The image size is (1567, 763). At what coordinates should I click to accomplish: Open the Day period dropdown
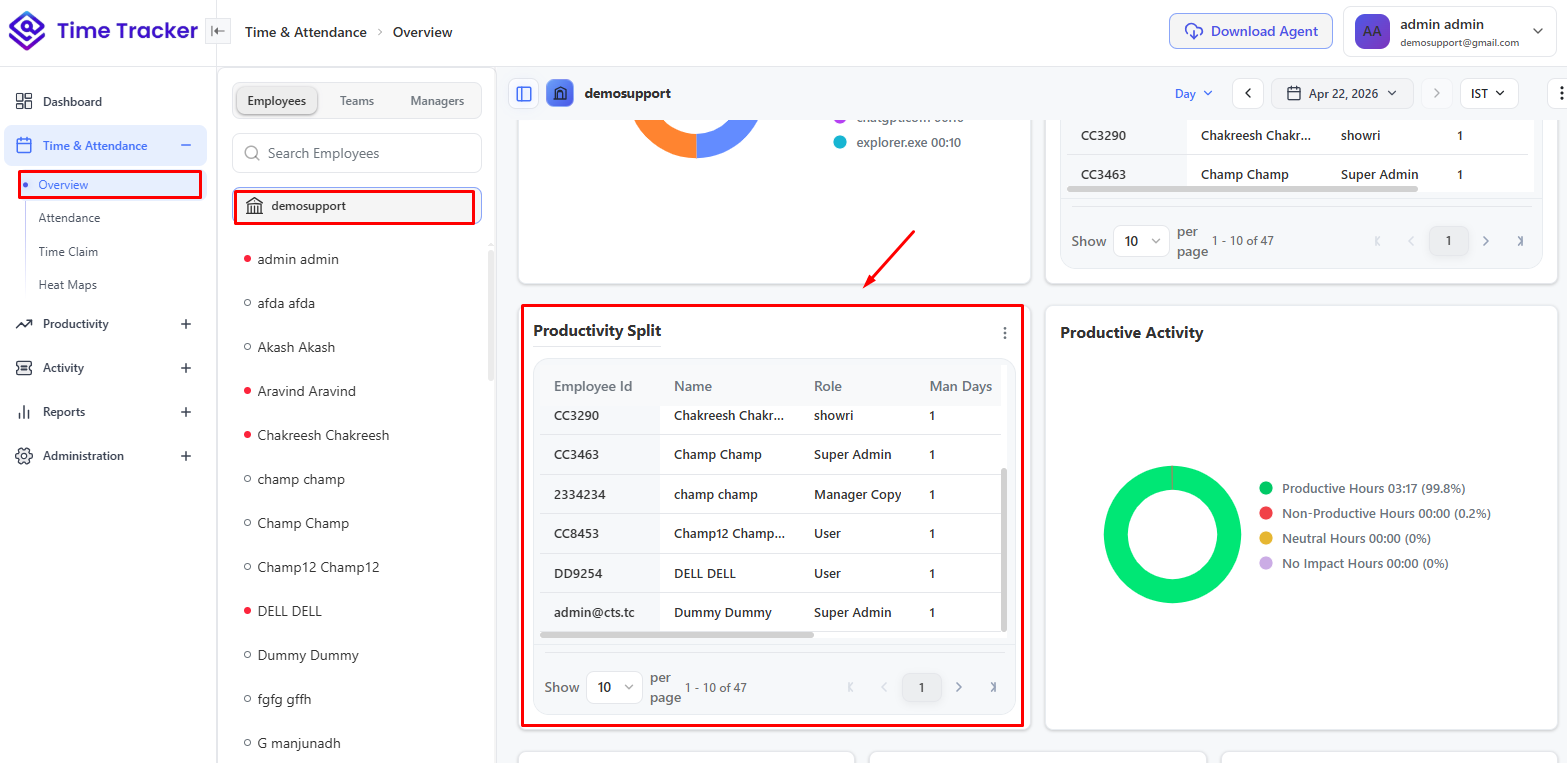(1194, 93)
